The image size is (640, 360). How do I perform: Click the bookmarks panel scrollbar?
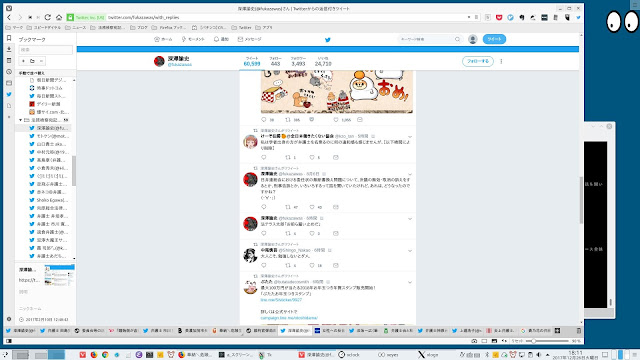74,171
